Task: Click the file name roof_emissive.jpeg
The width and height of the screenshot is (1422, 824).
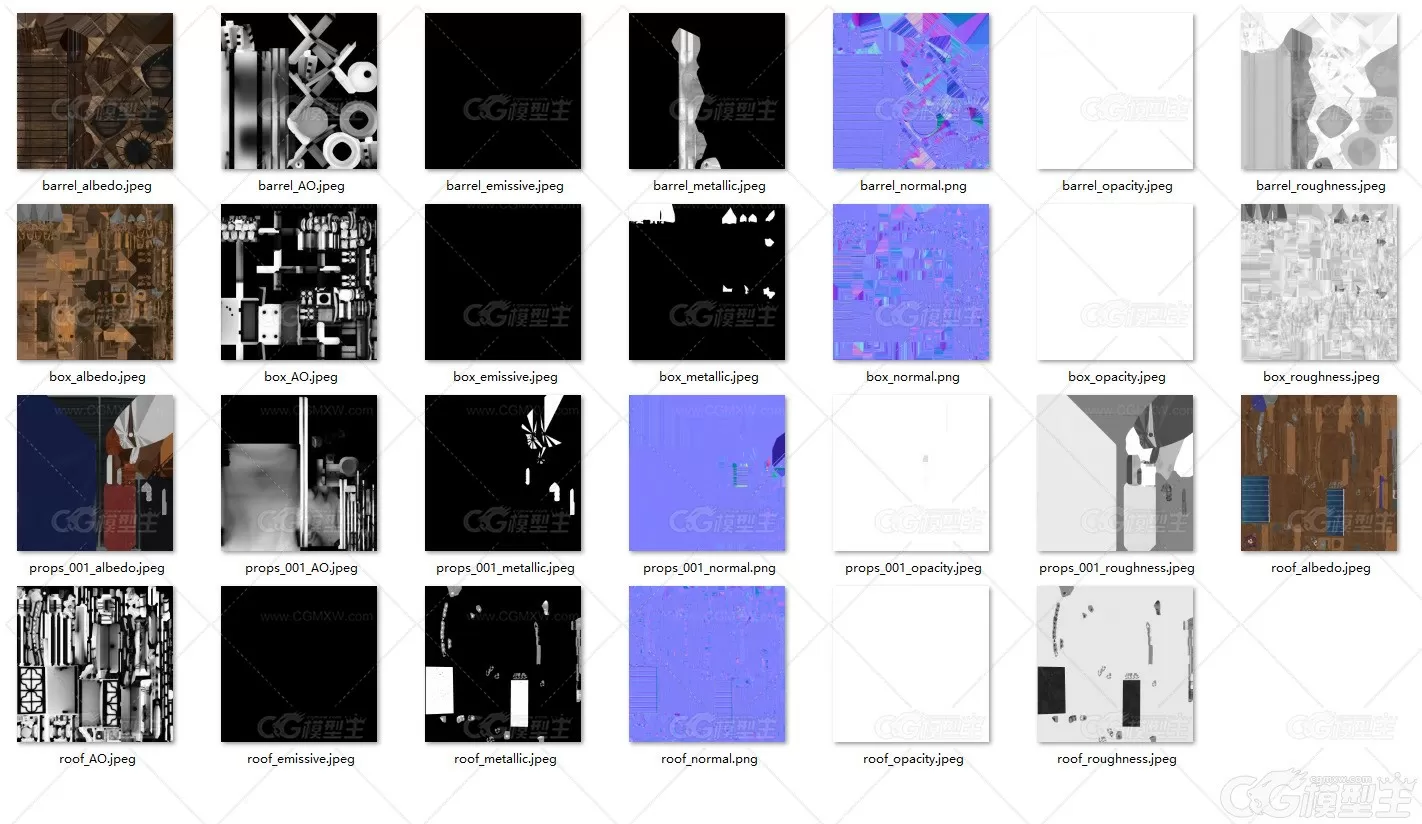Action: click(x=301, y=759)
